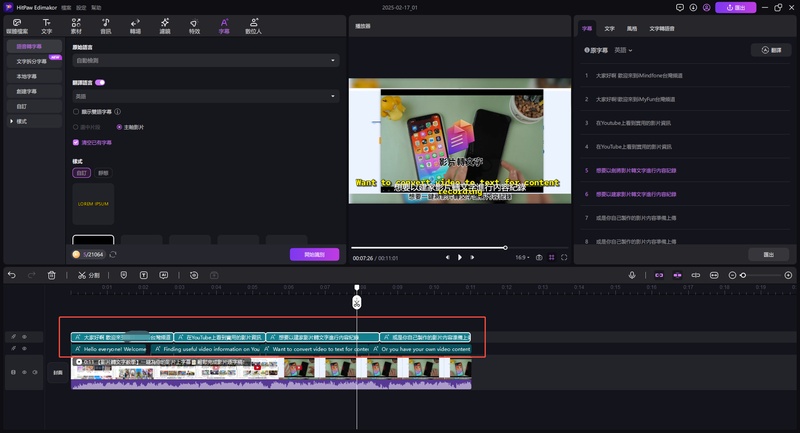Step to previous frame in player
This screenshot has height=433, width=800.
[447, 258]
